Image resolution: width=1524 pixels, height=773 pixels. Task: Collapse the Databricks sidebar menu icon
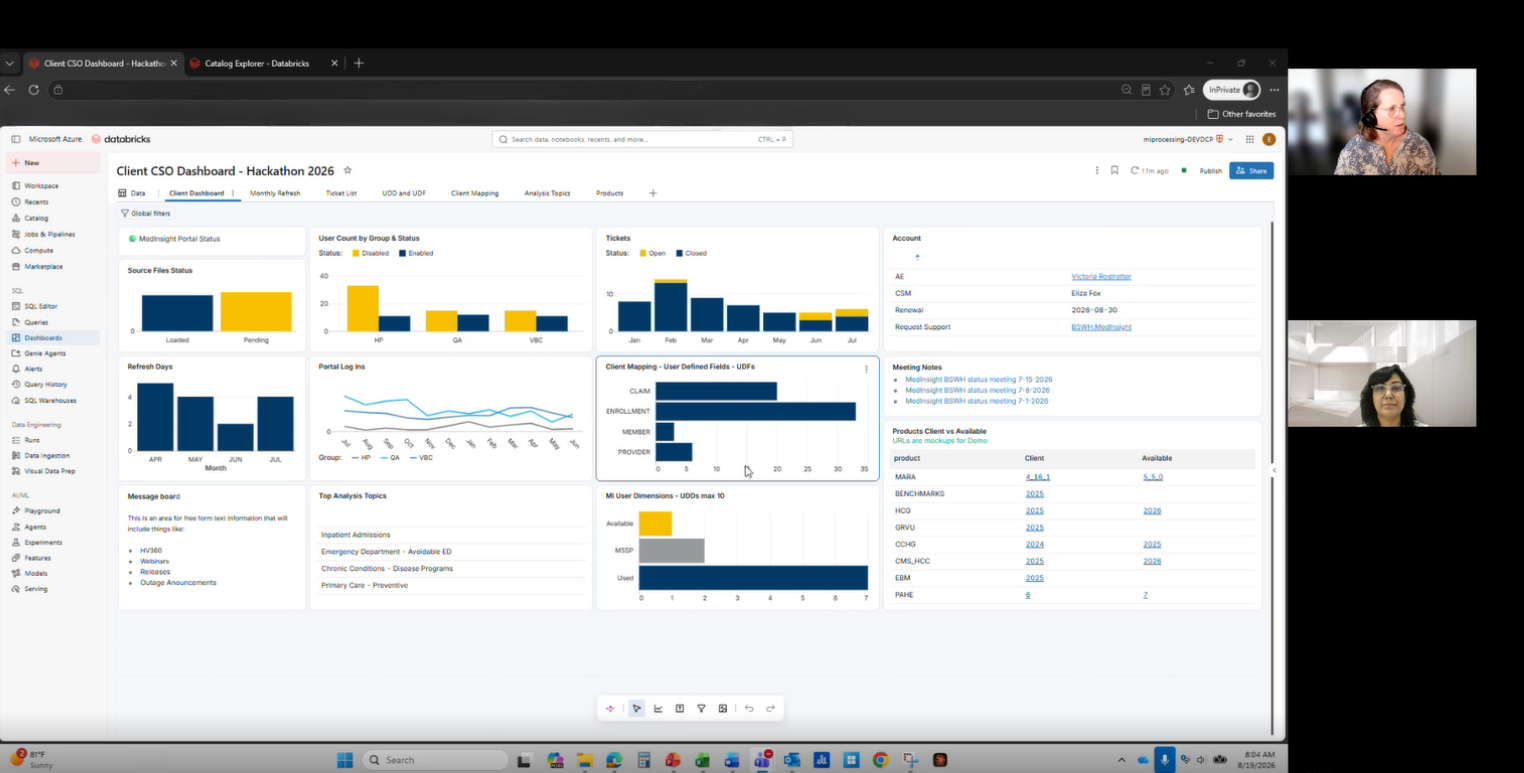pyautogui.click(x=16, y=139)
